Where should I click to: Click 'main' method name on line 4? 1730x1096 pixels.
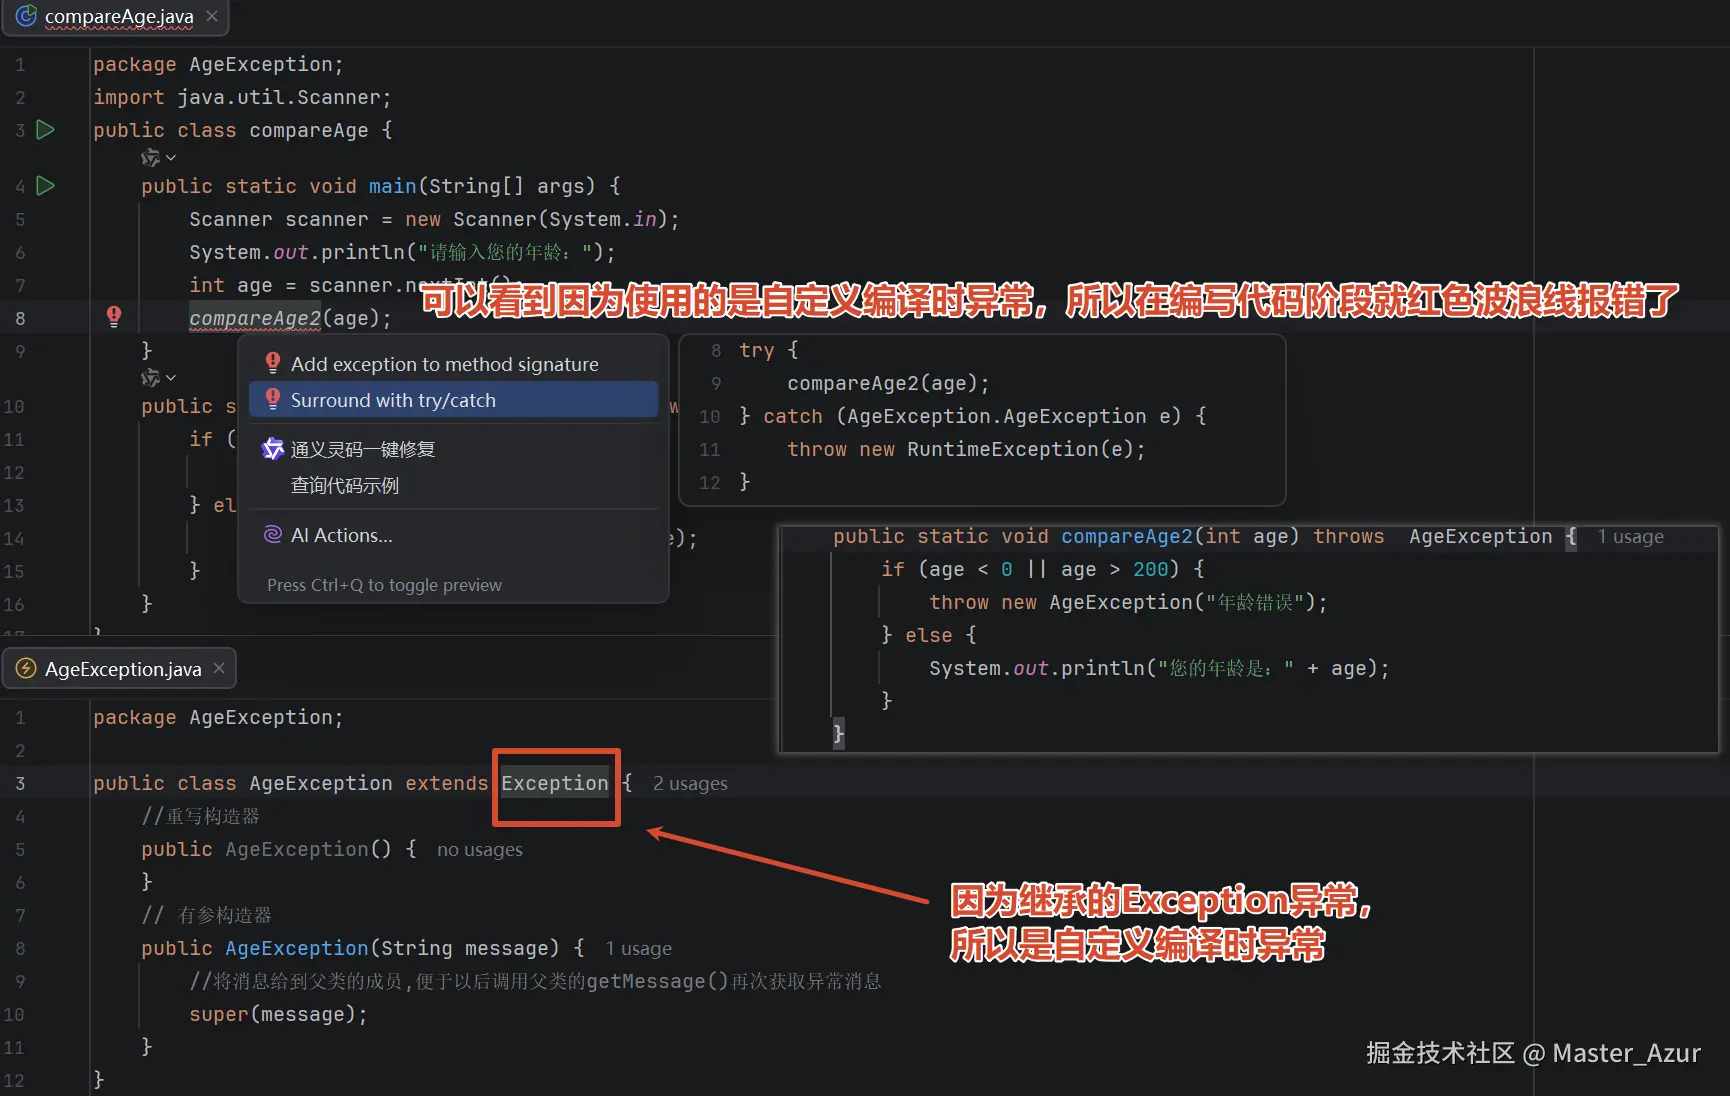[392, 186]
